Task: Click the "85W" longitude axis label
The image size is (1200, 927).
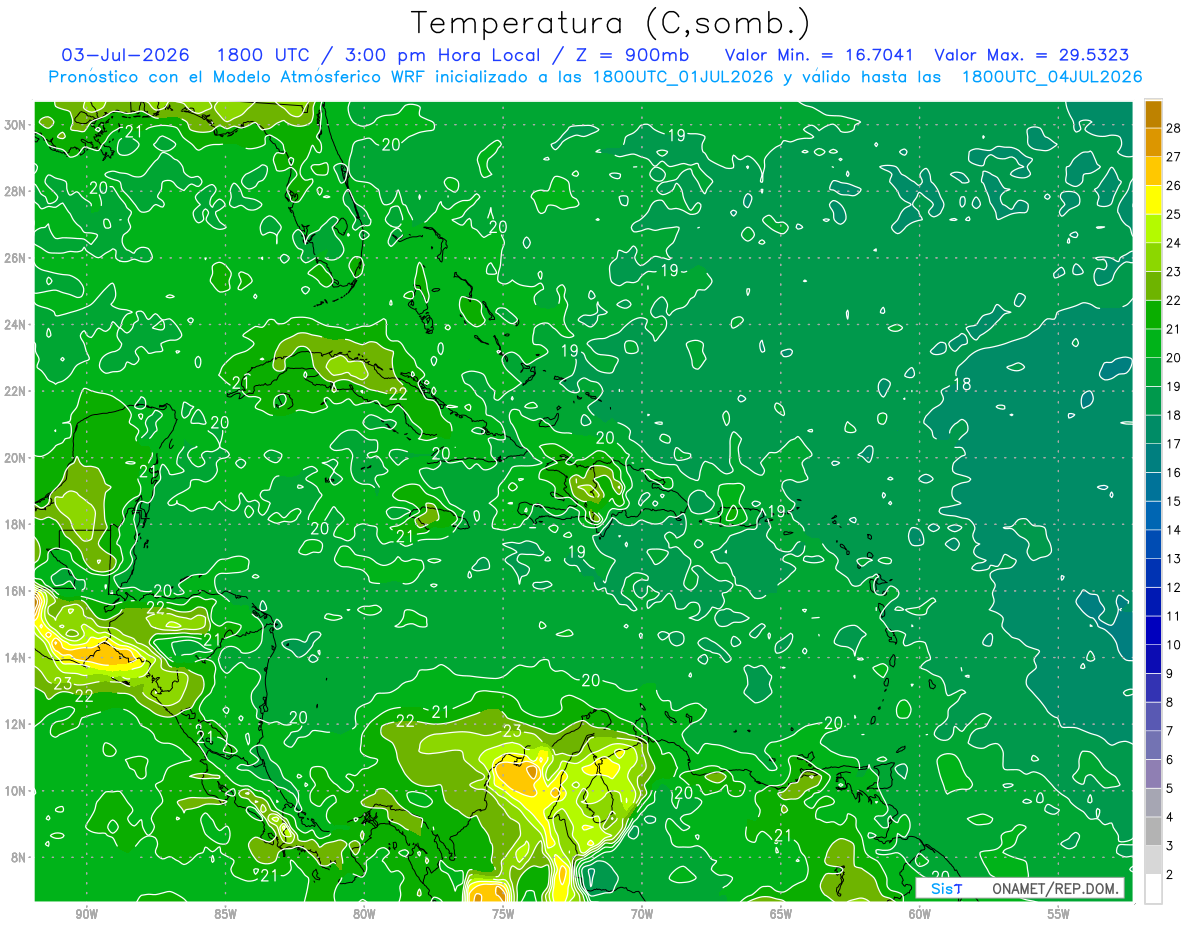Action: (225, 914)
